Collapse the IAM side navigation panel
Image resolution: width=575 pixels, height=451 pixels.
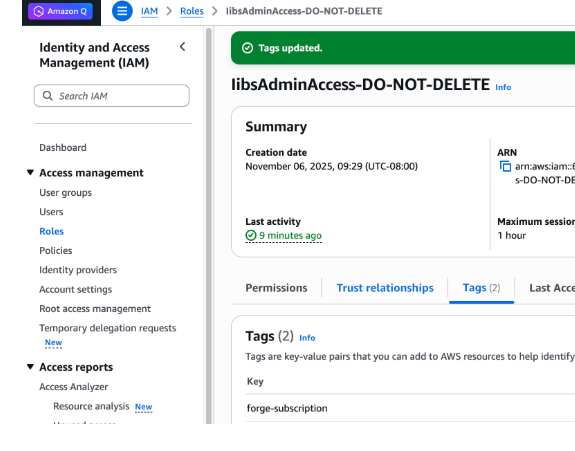click(182, 47)
